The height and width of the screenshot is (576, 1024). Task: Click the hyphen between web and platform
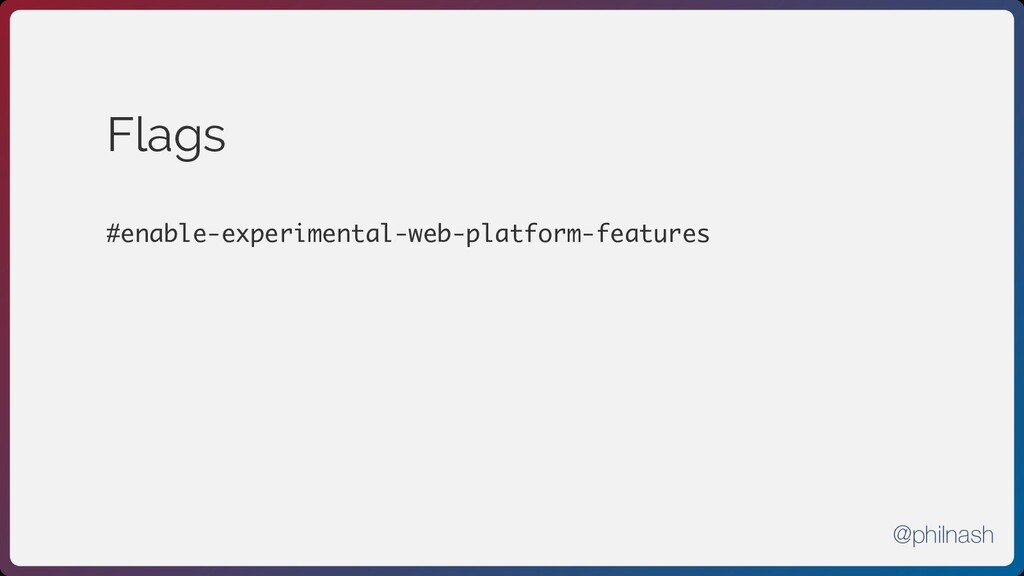tap(458, 234)
